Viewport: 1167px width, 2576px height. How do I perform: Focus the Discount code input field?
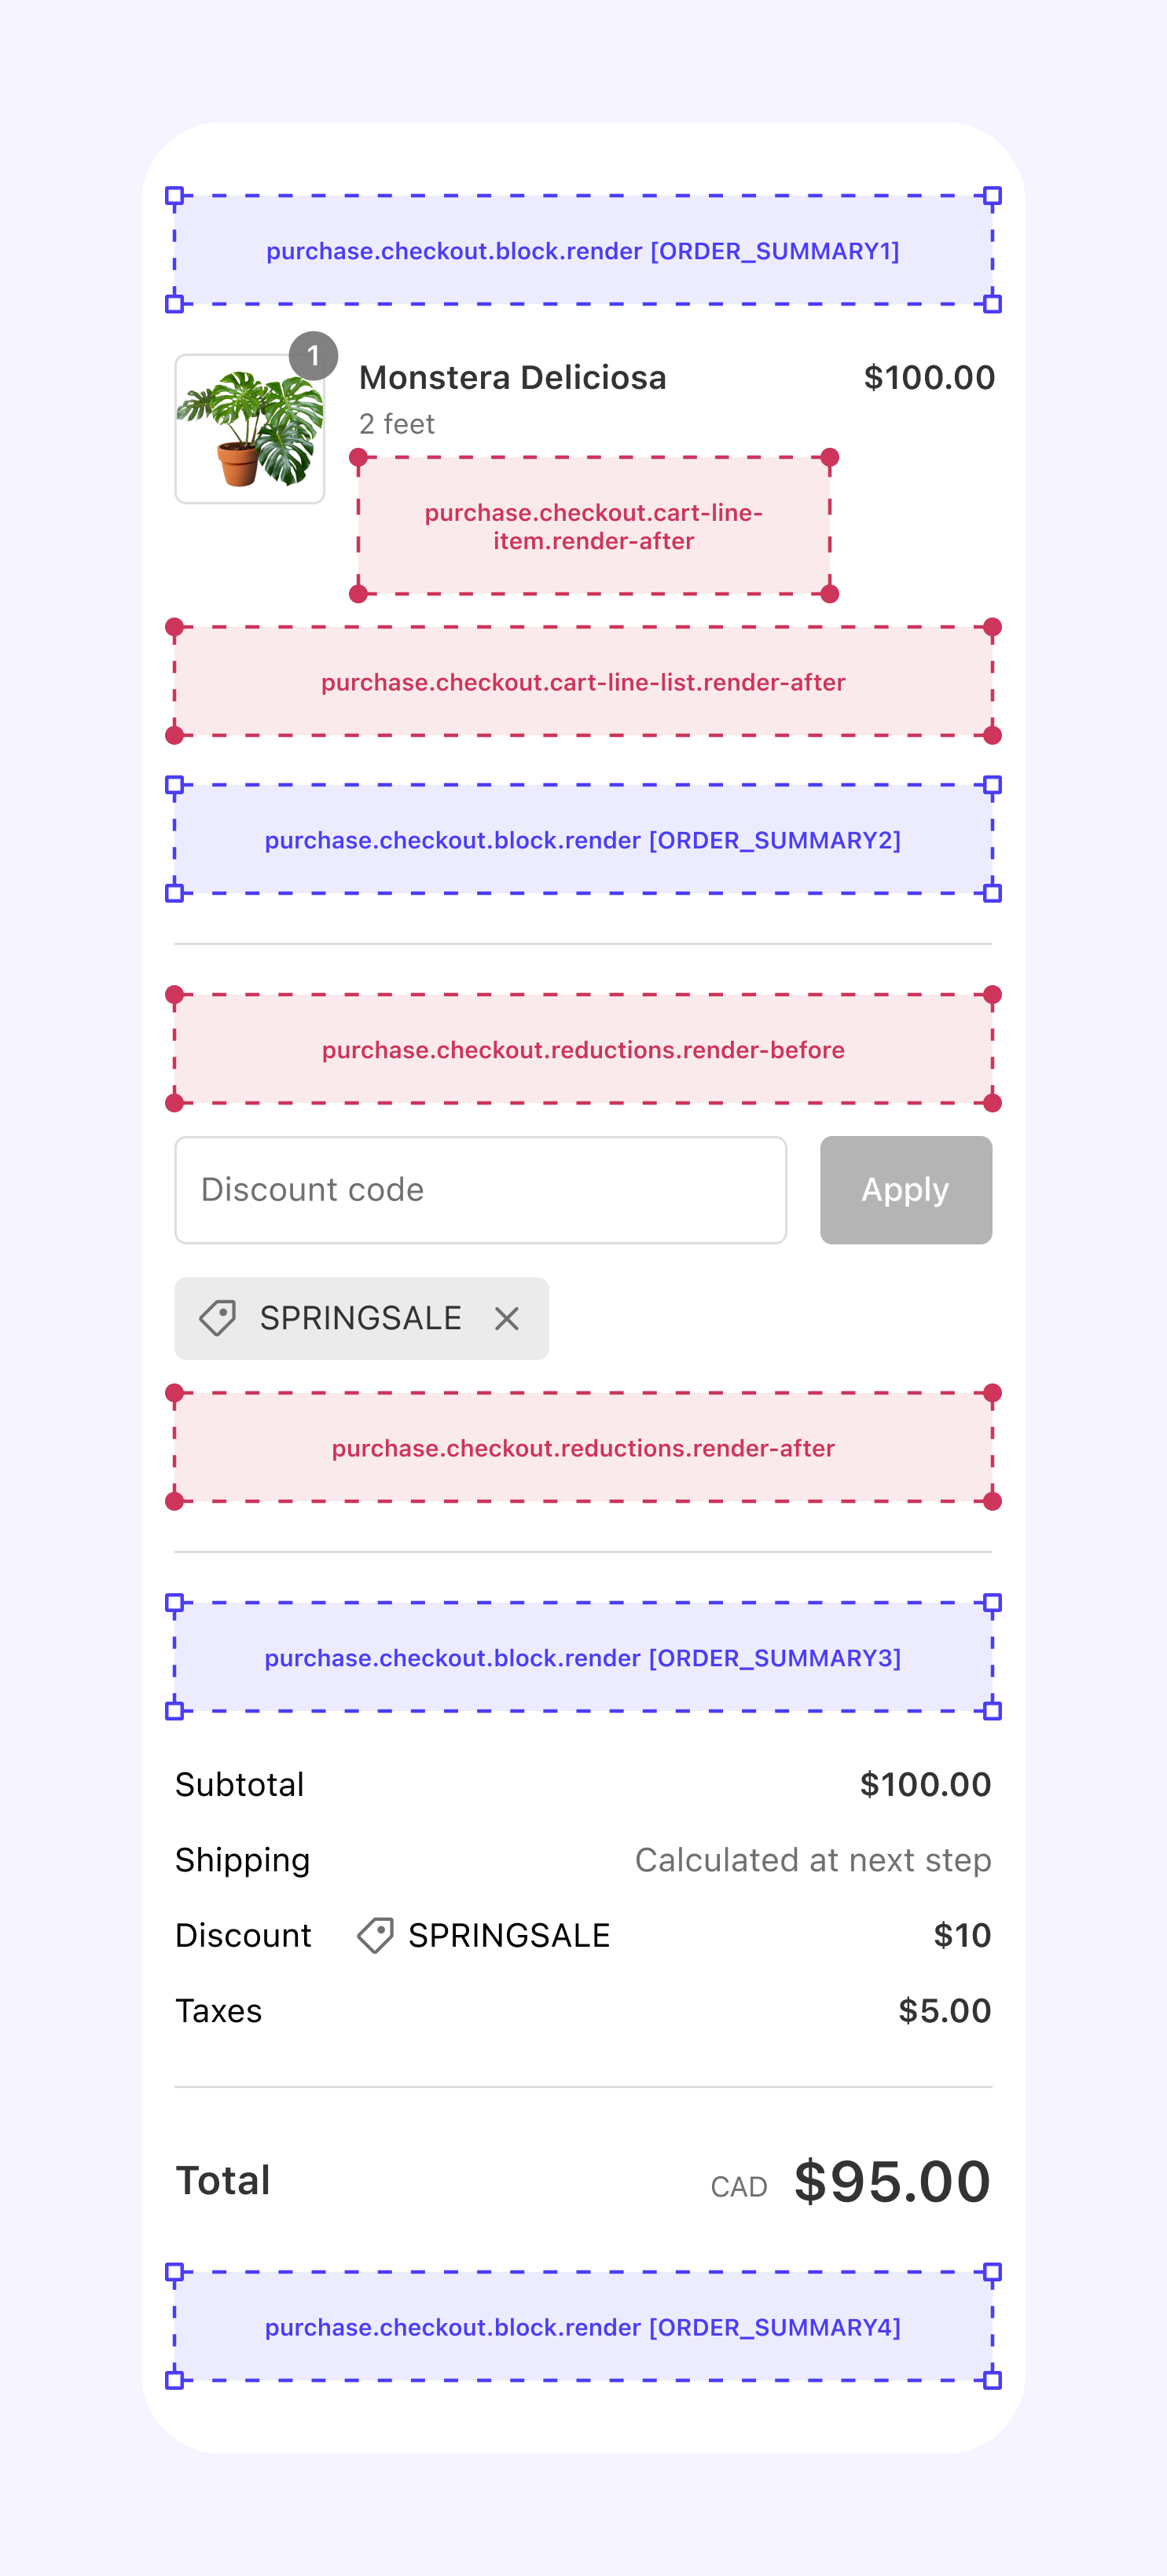click(480, 1190)
